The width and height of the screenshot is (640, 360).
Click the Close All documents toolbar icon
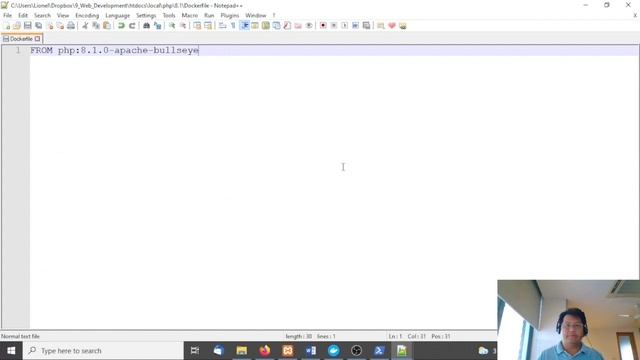(x=60, y=26)
